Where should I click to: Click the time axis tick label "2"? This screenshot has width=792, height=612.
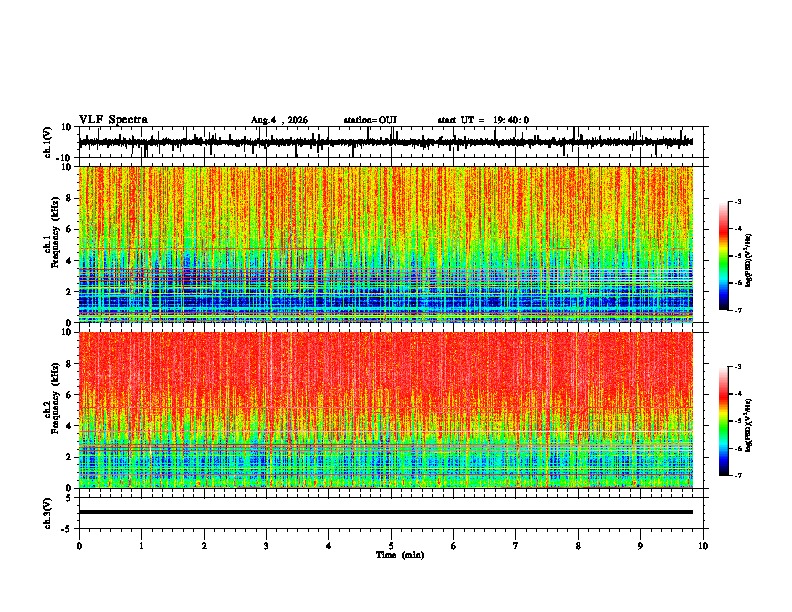(x=204, y=546)
